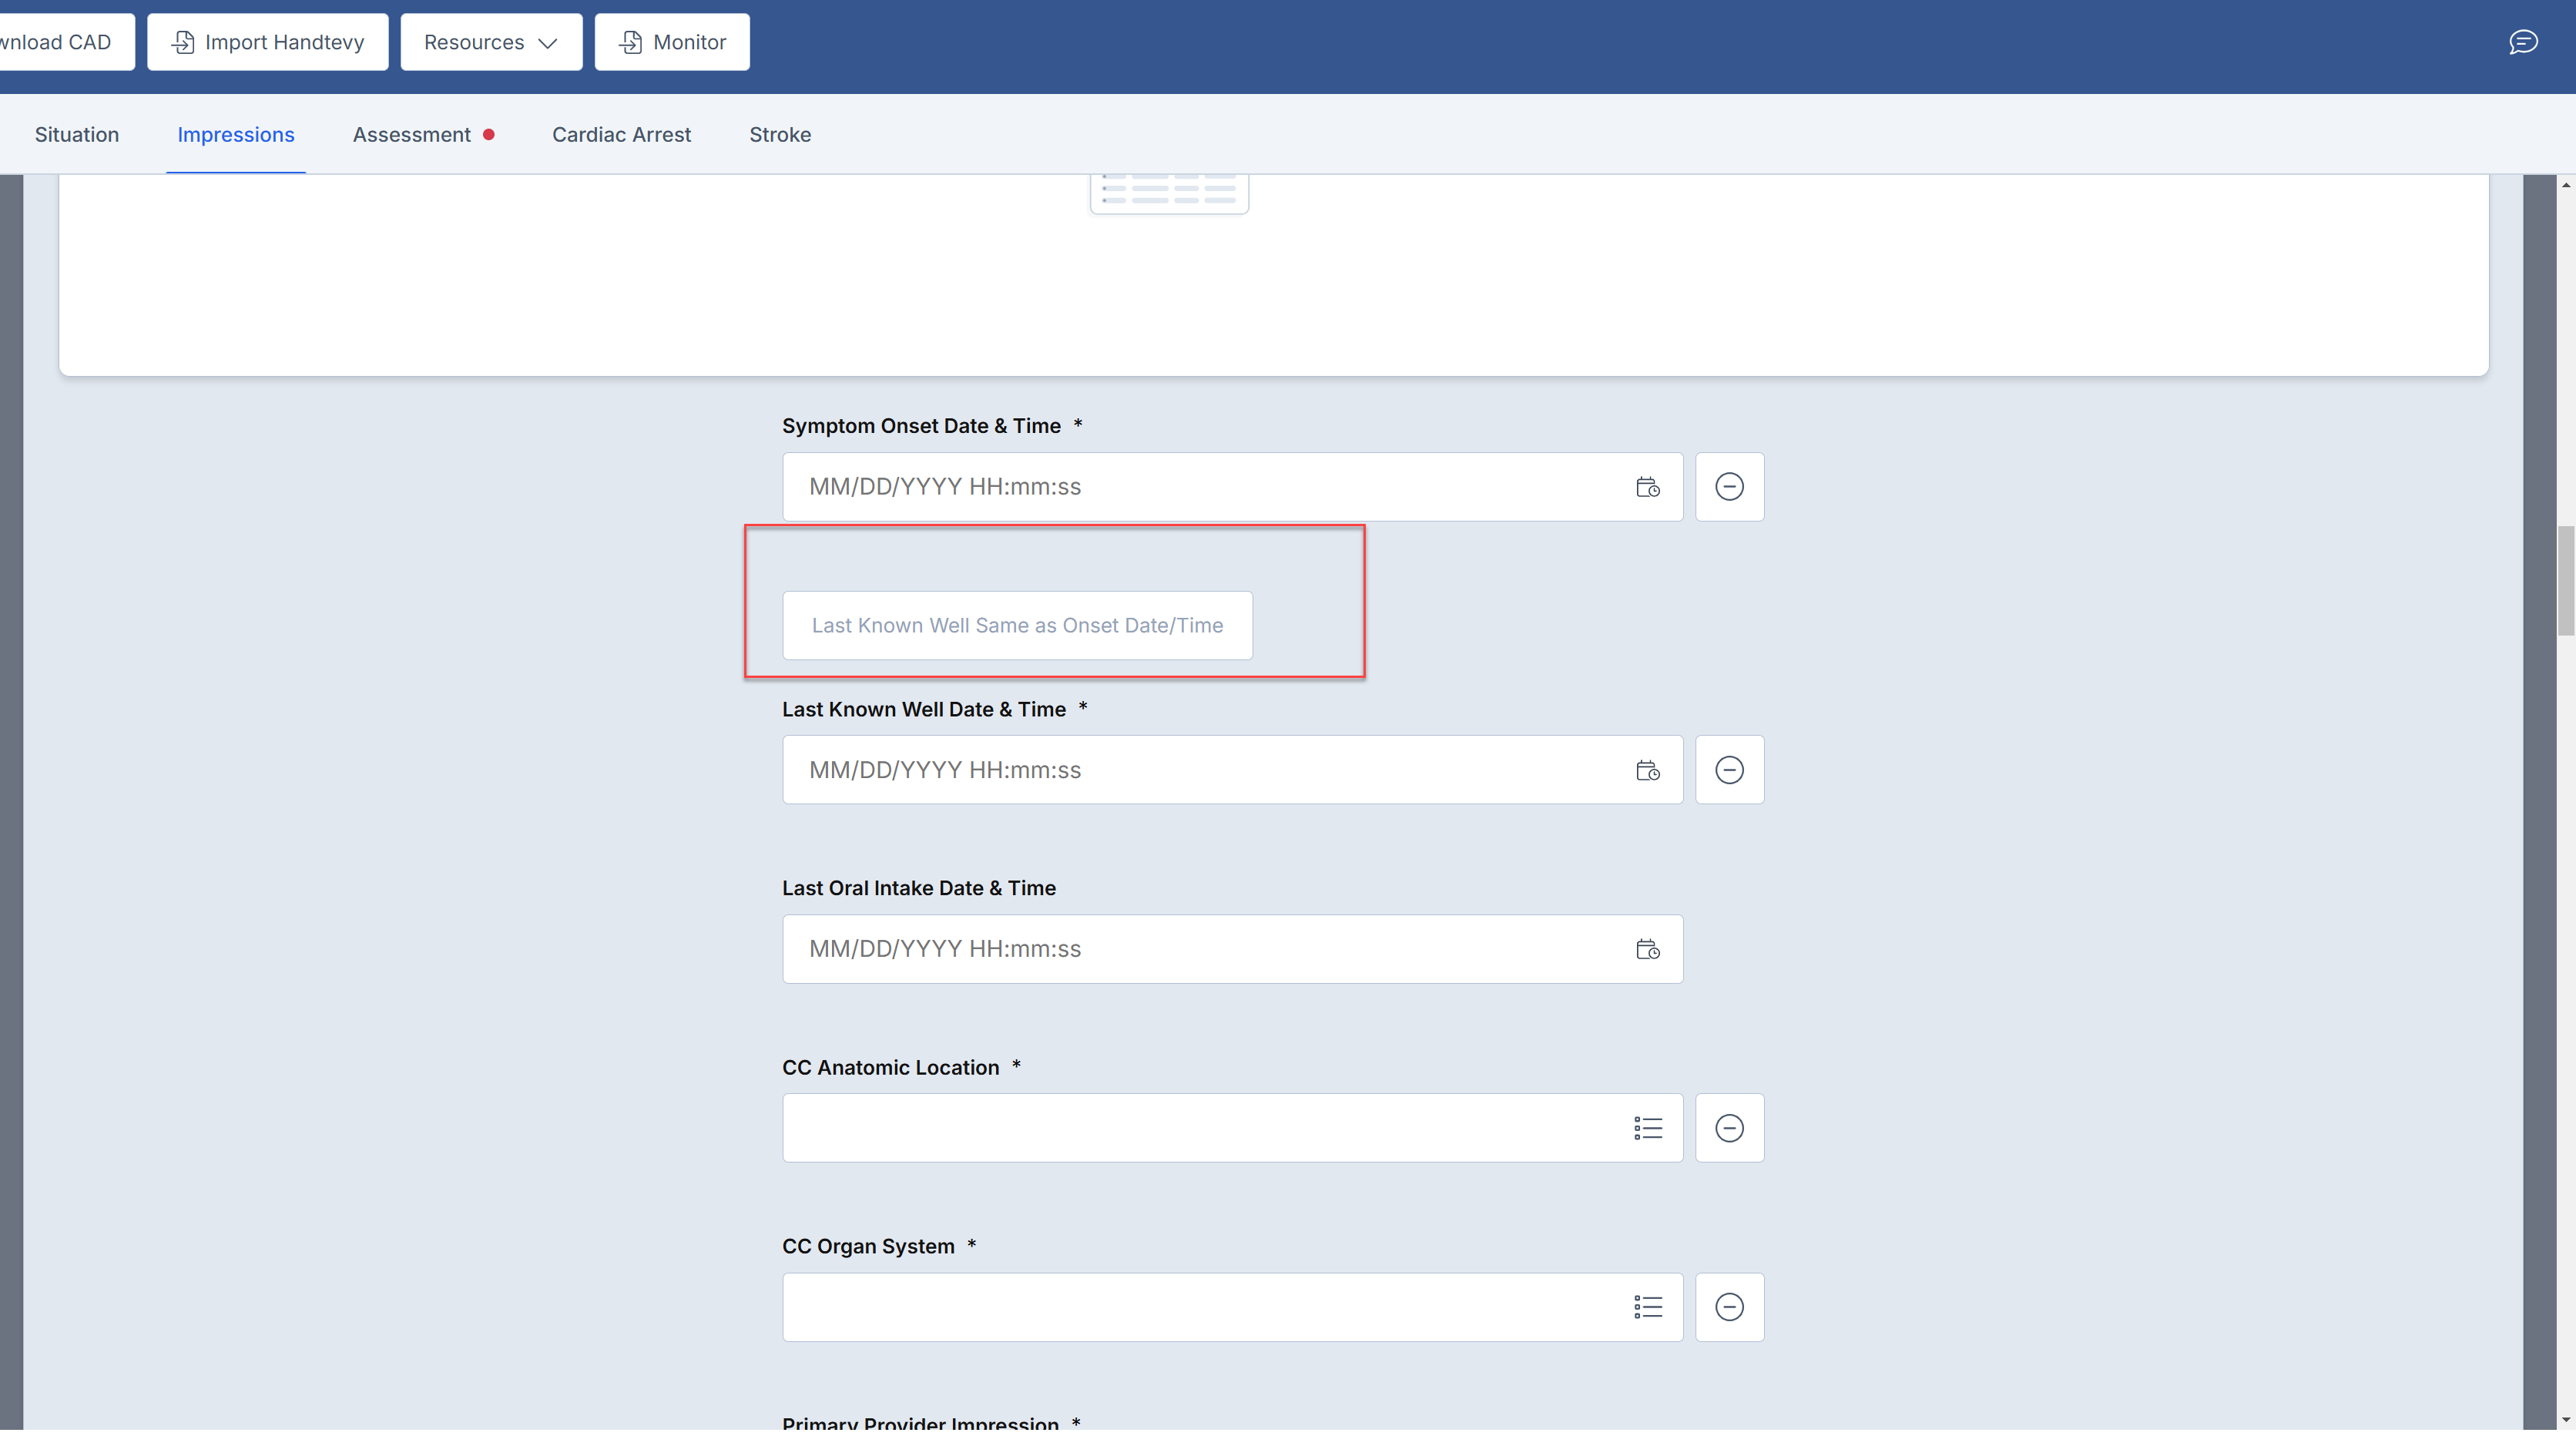This screenshot has width=2576, height=1436.
Task: Focus the Last Known Well Date field
Action: point(1232,770)
